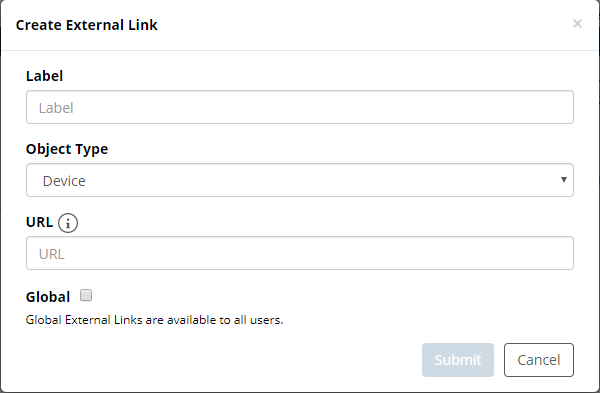
Task: Tick the box next to Global
Action: click(86, 295)
